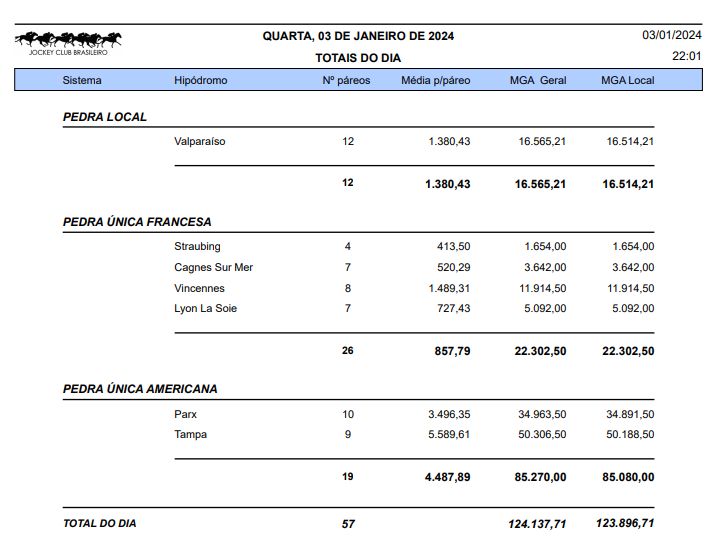Click Straubing's average value 413,50
The image size is (723, 558).
click(x=454, y=247)
